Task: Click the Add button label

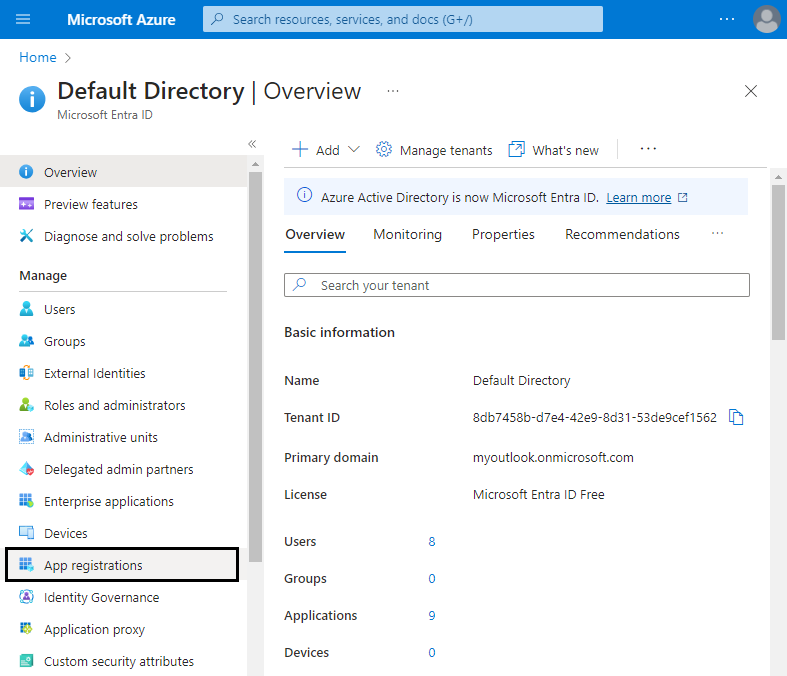Action: point(327,150)
